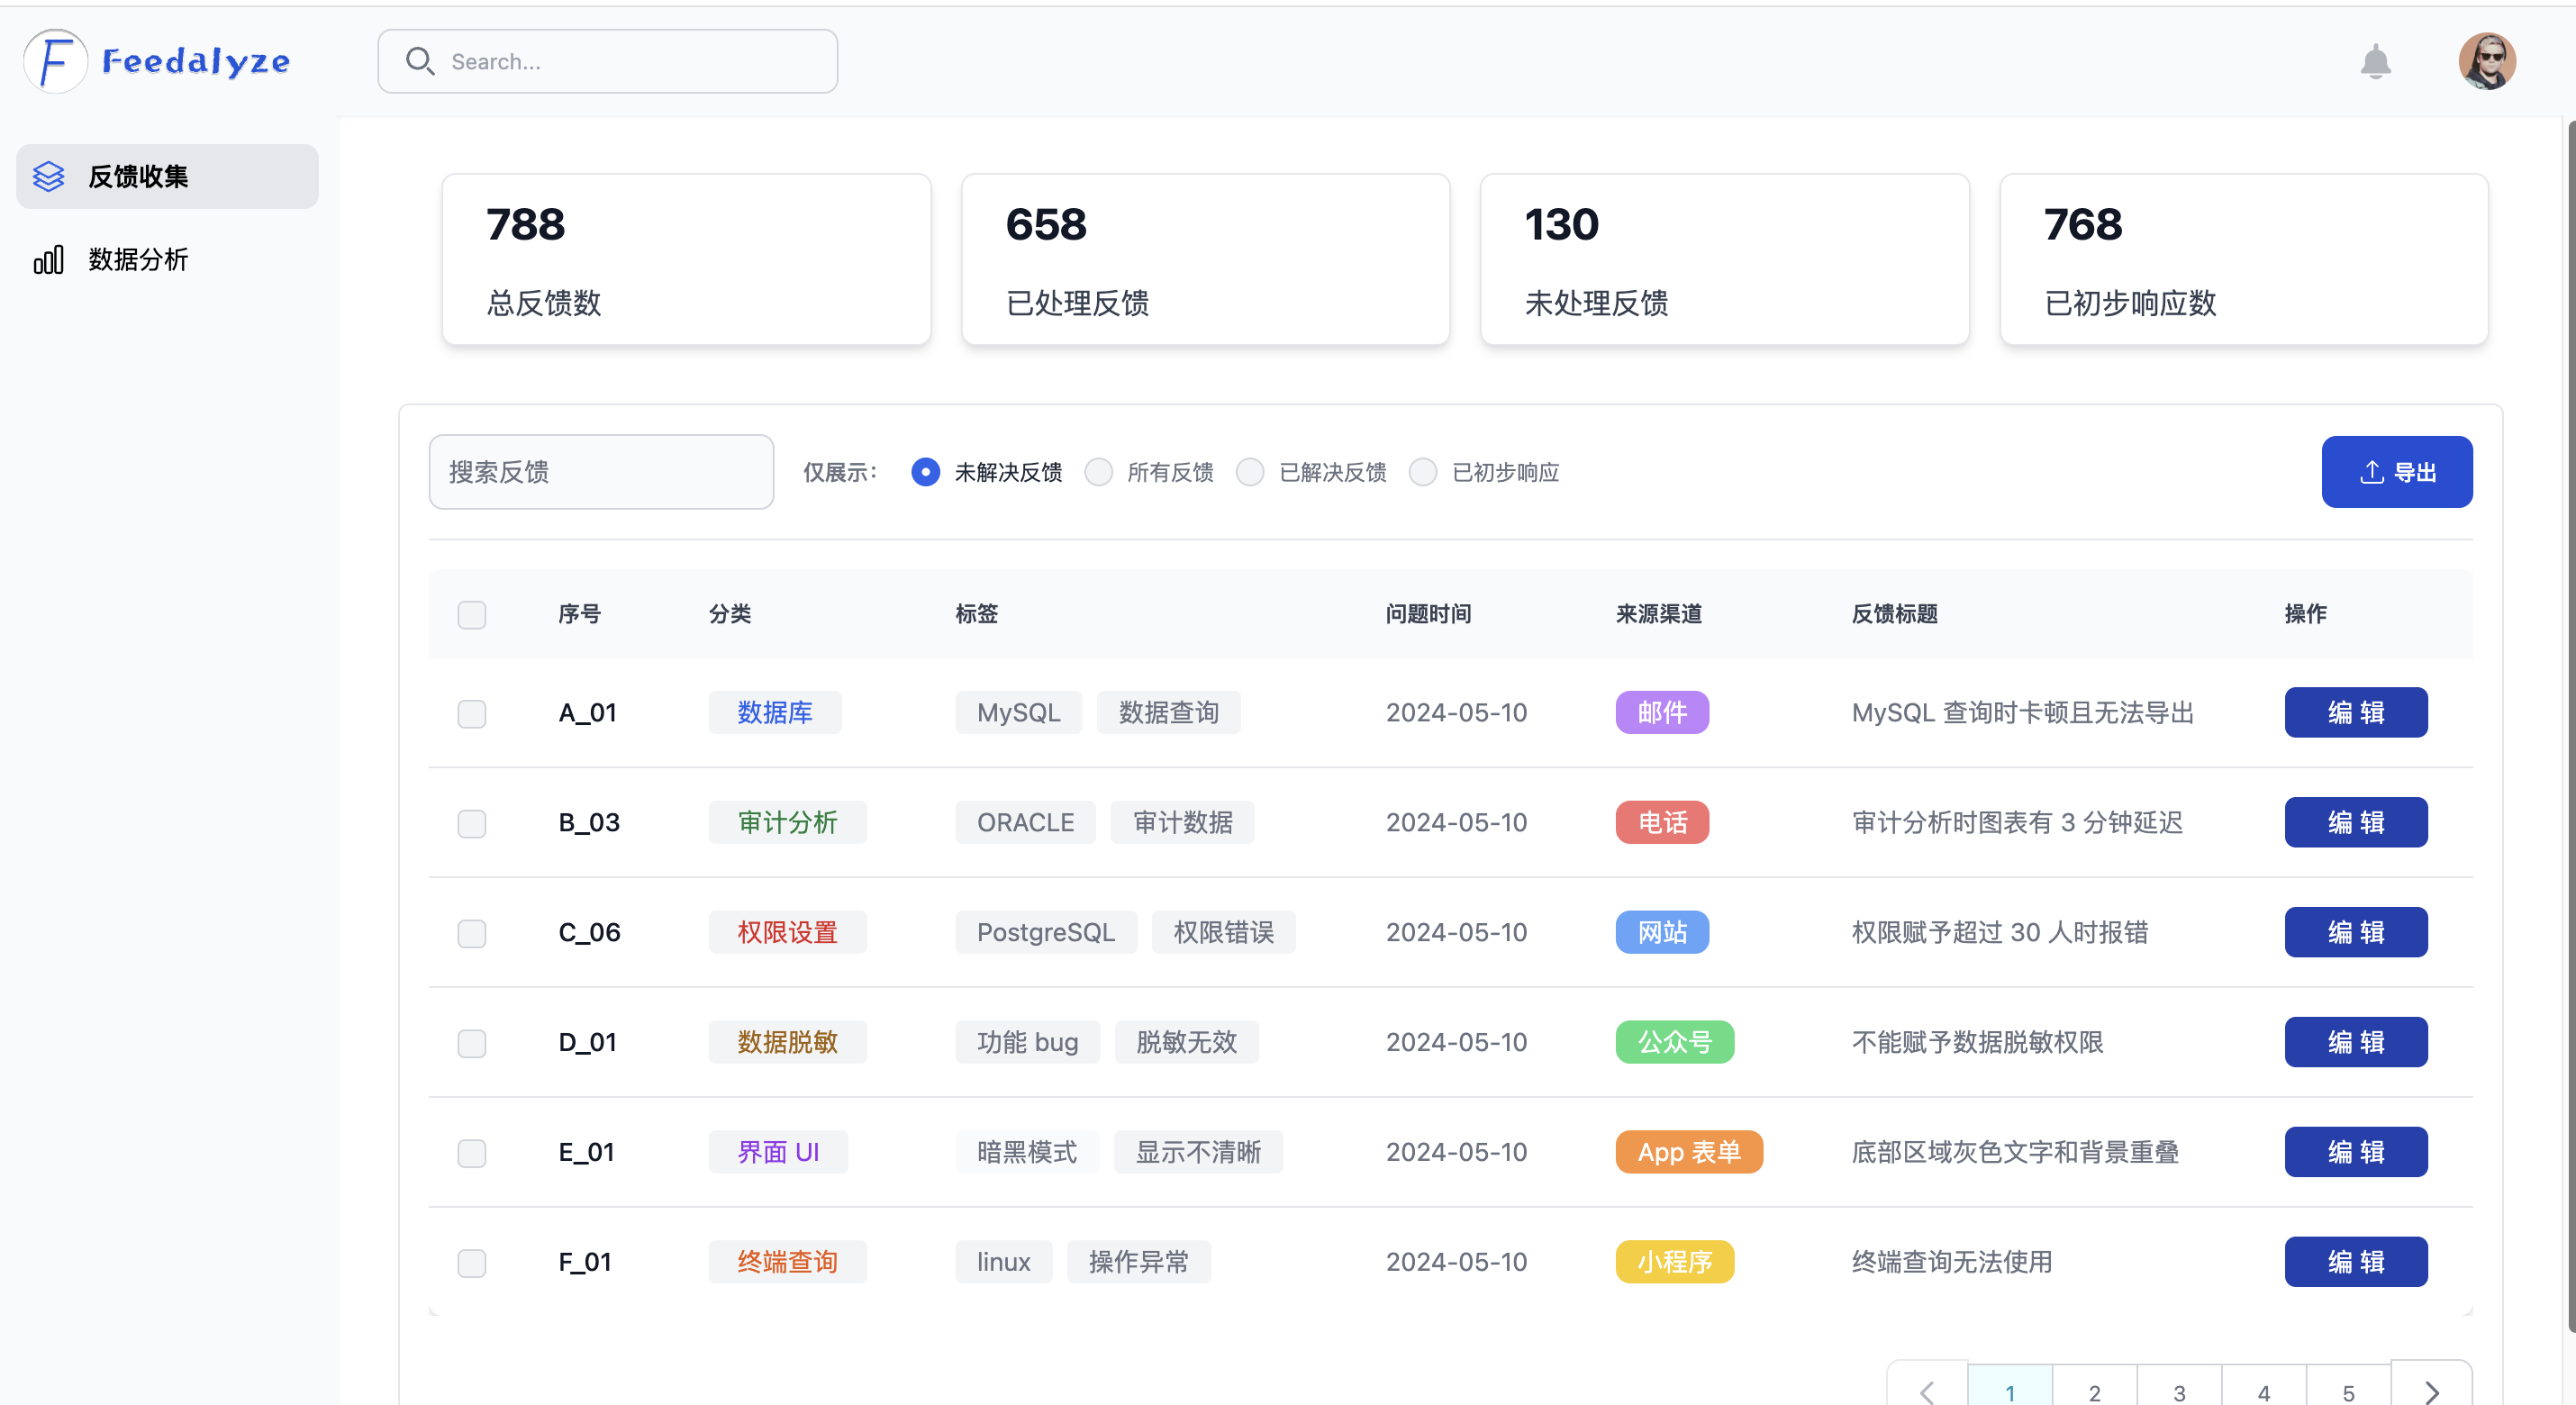Open the user avatar profile
Image resolution: width=2576 pixels, height=1405 pixels.
[x=2487, y=62]
